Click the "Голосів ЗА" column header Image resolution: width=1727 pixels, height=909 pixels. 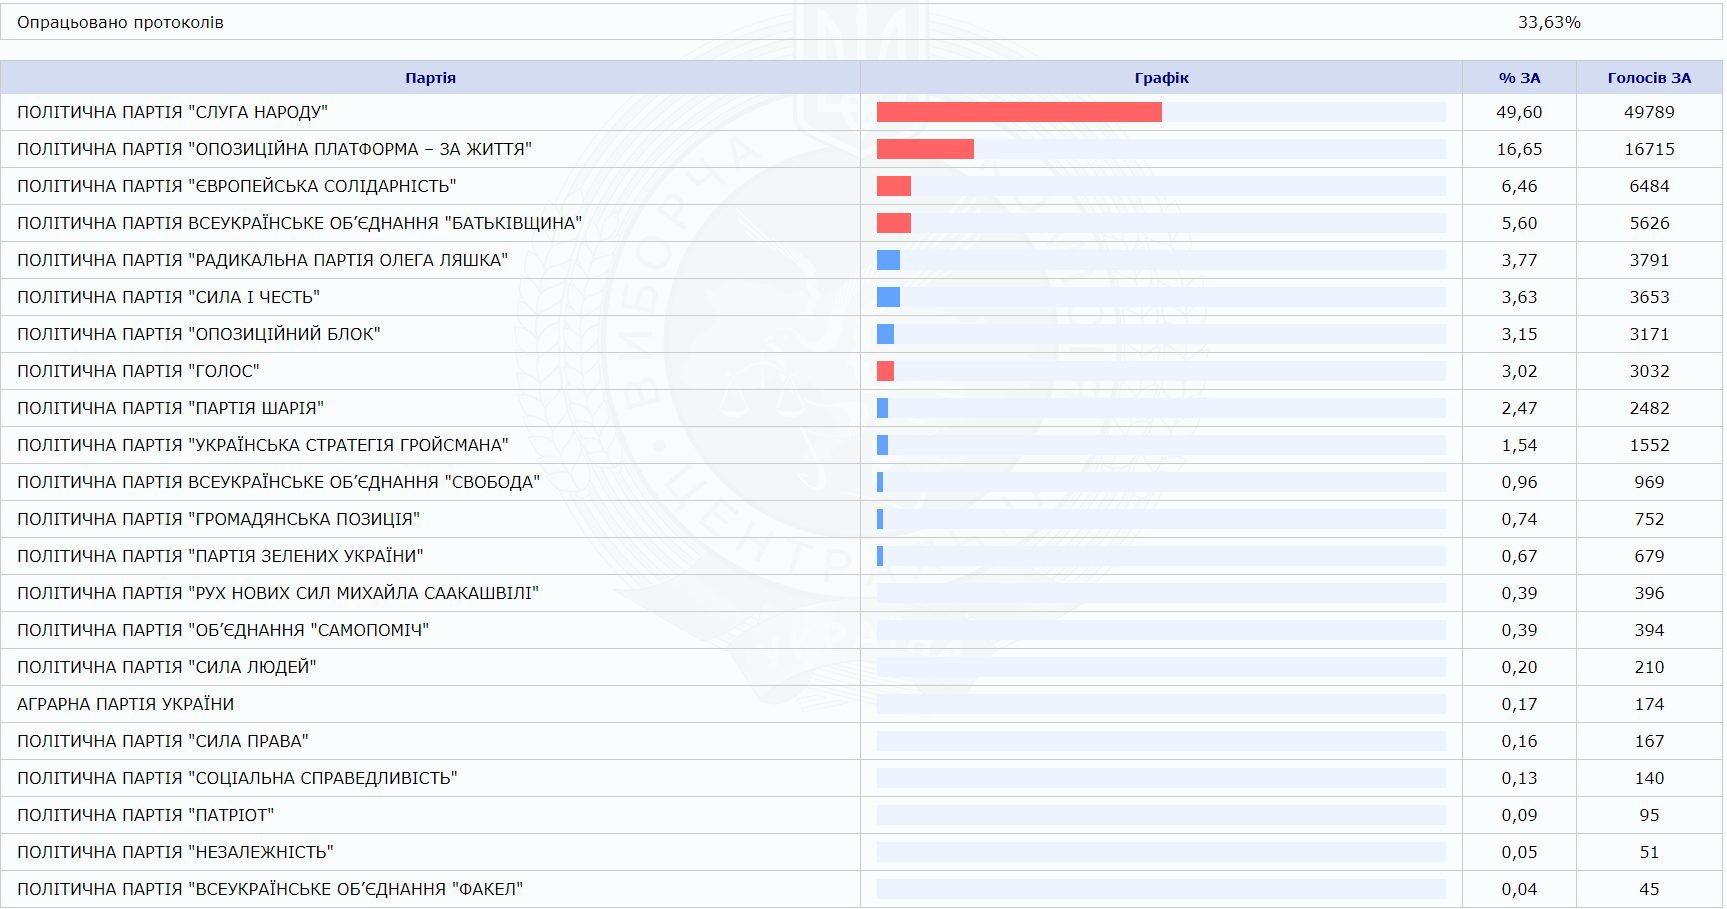tap(1649, 78)
